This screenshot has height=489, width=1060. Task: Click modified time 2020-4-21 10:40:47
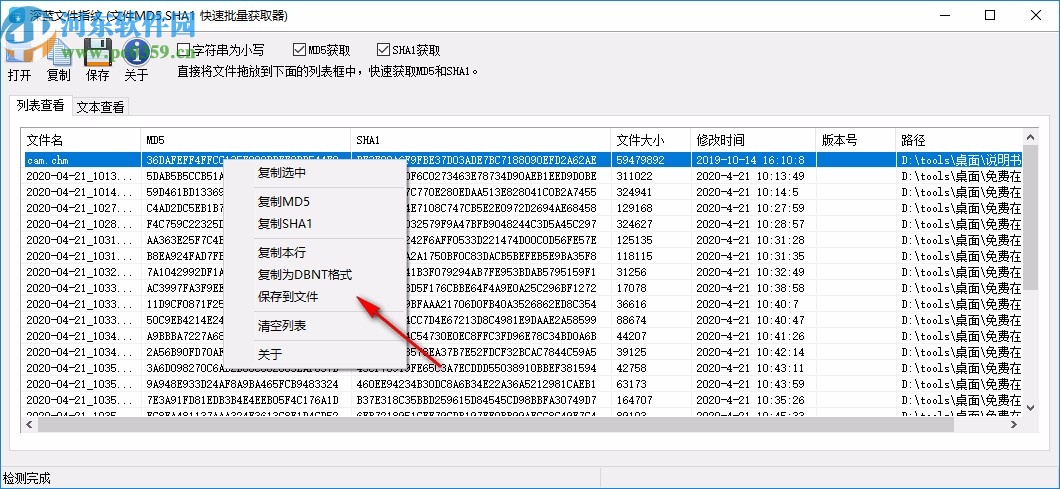pos(751,321)
